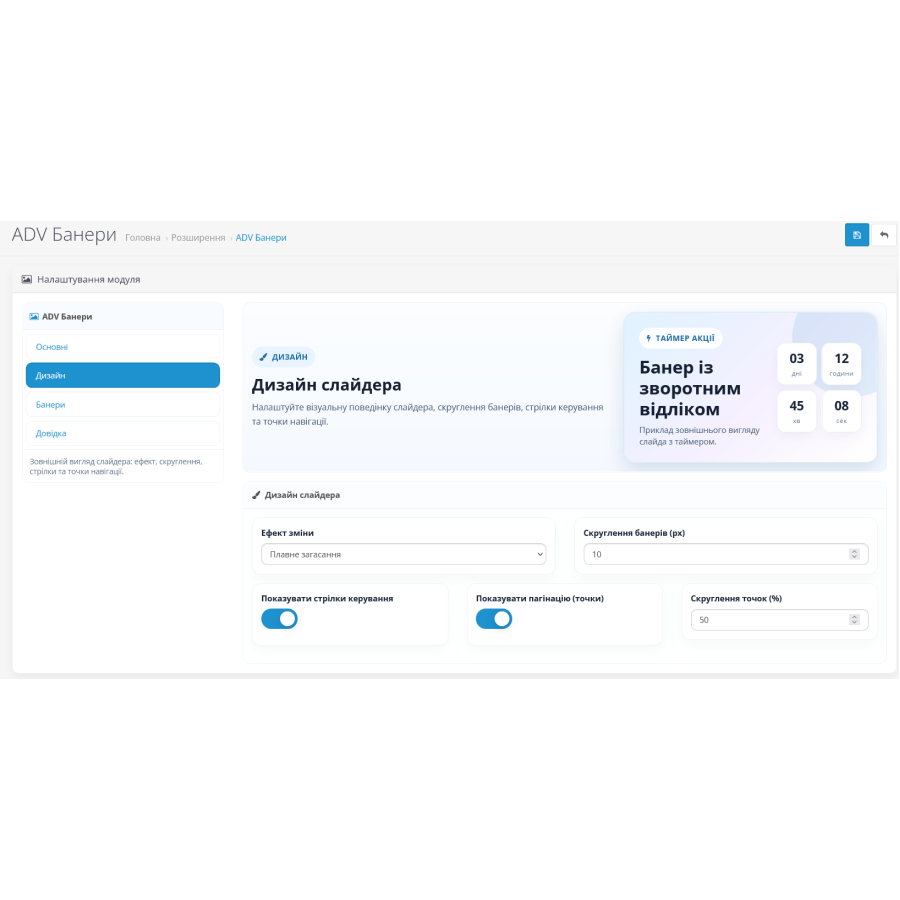Click the 'Дизайн слайдера' large heading
The width and height of the screenshot is (900, 900).
click(327, 385)
